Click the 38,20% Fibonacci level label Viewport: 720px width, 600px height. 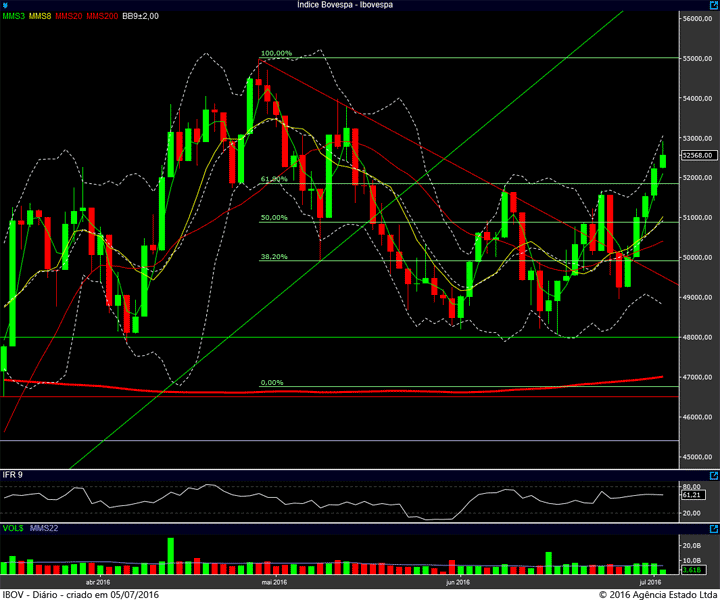[x=274, y=257]
